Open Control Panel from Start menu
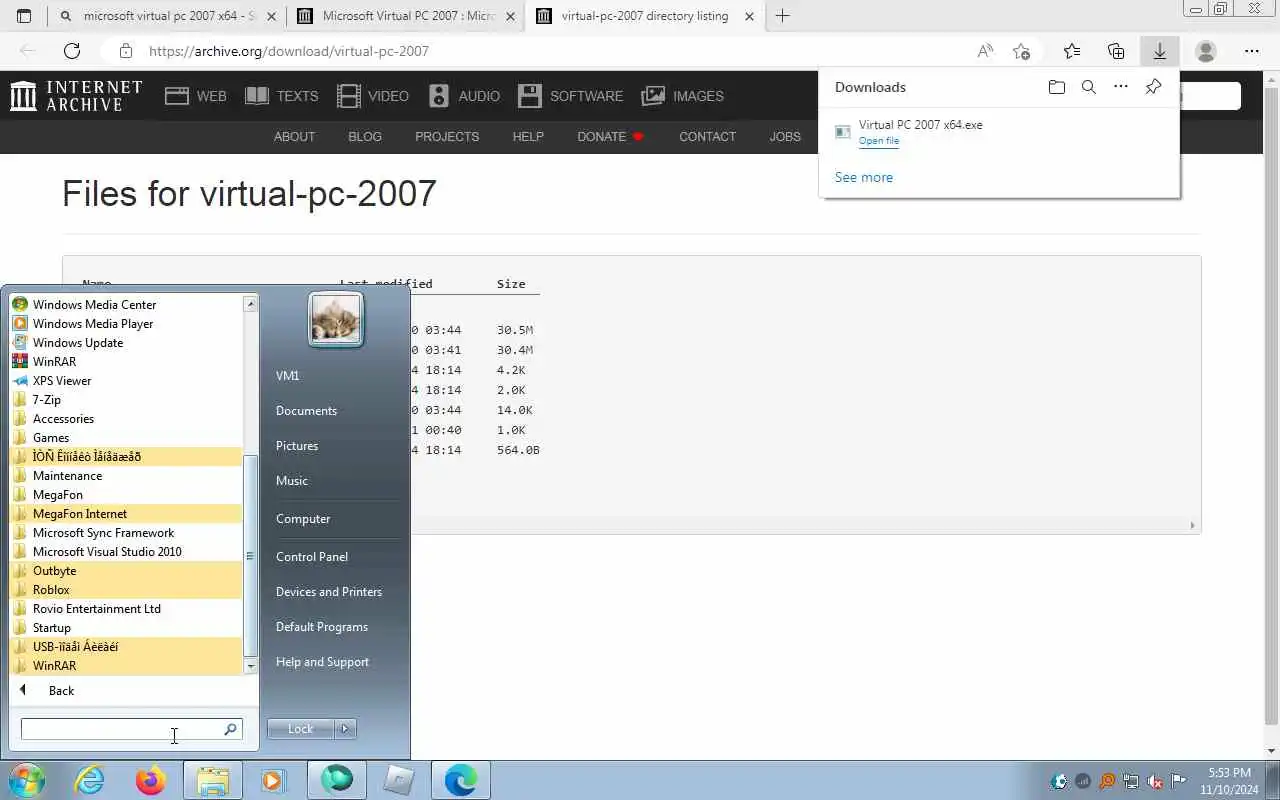The image size is (1280, 800). coord(312,556)
